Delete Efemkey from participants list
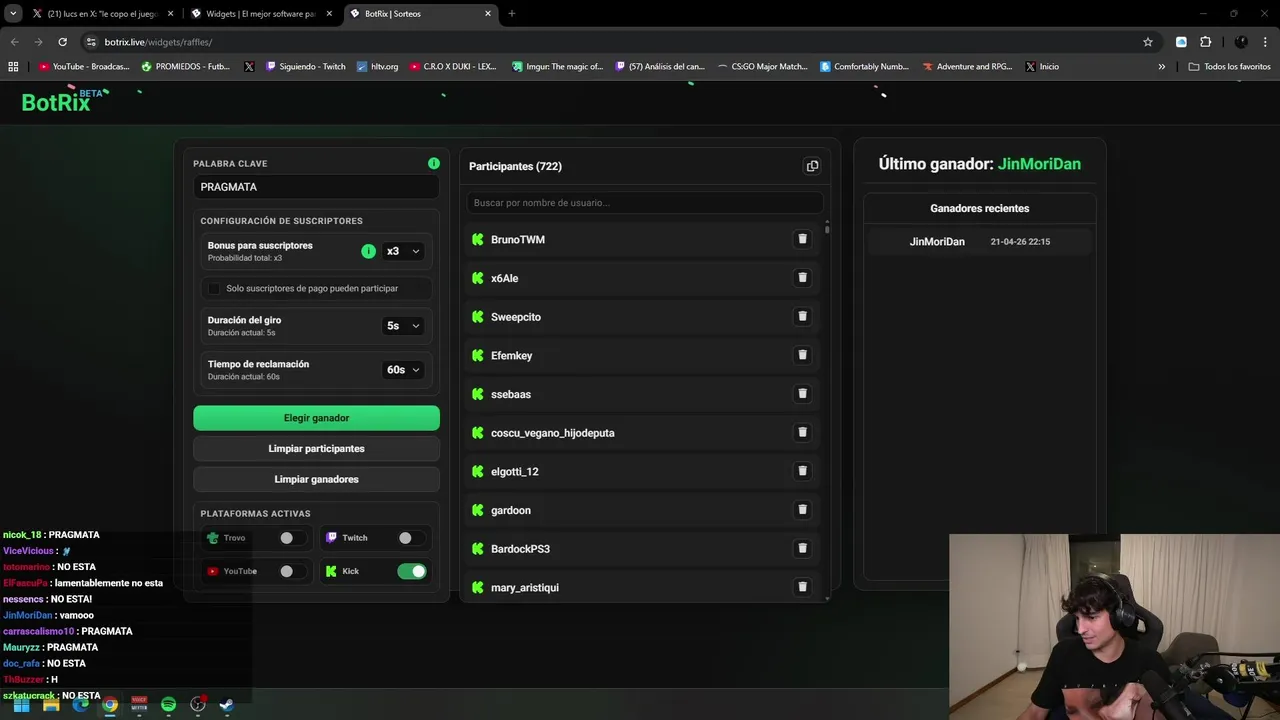Screen dimensions: 1280x720 [802, 355]
